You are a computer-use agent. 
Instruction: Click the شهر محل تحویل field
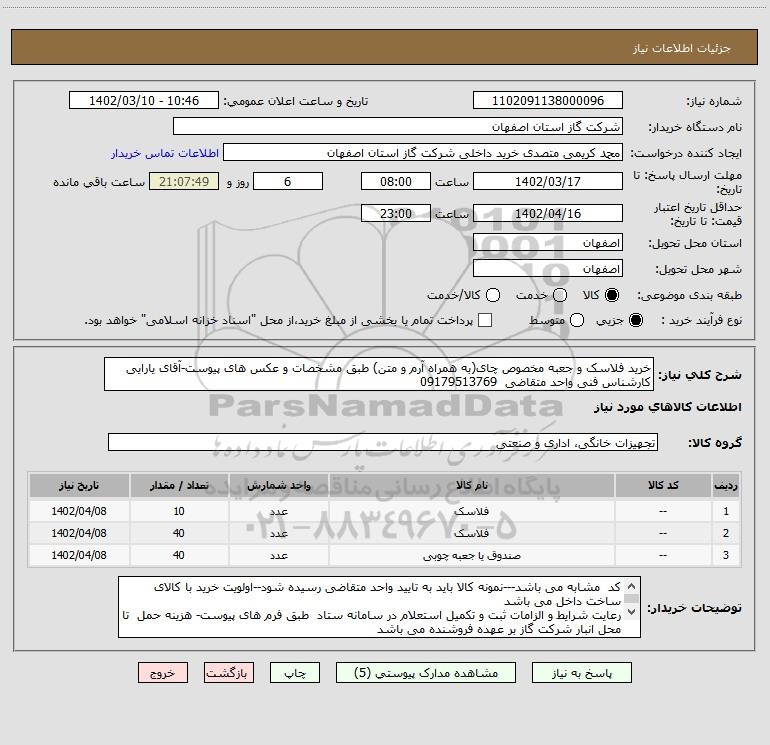[548, 269]
